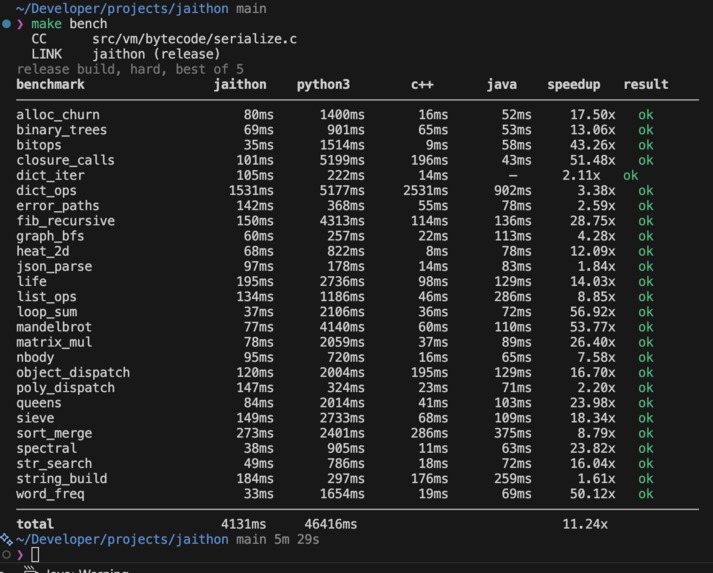
Task: Click the 'sort_merge' benchmark name
Action: (x=54, y=433)
